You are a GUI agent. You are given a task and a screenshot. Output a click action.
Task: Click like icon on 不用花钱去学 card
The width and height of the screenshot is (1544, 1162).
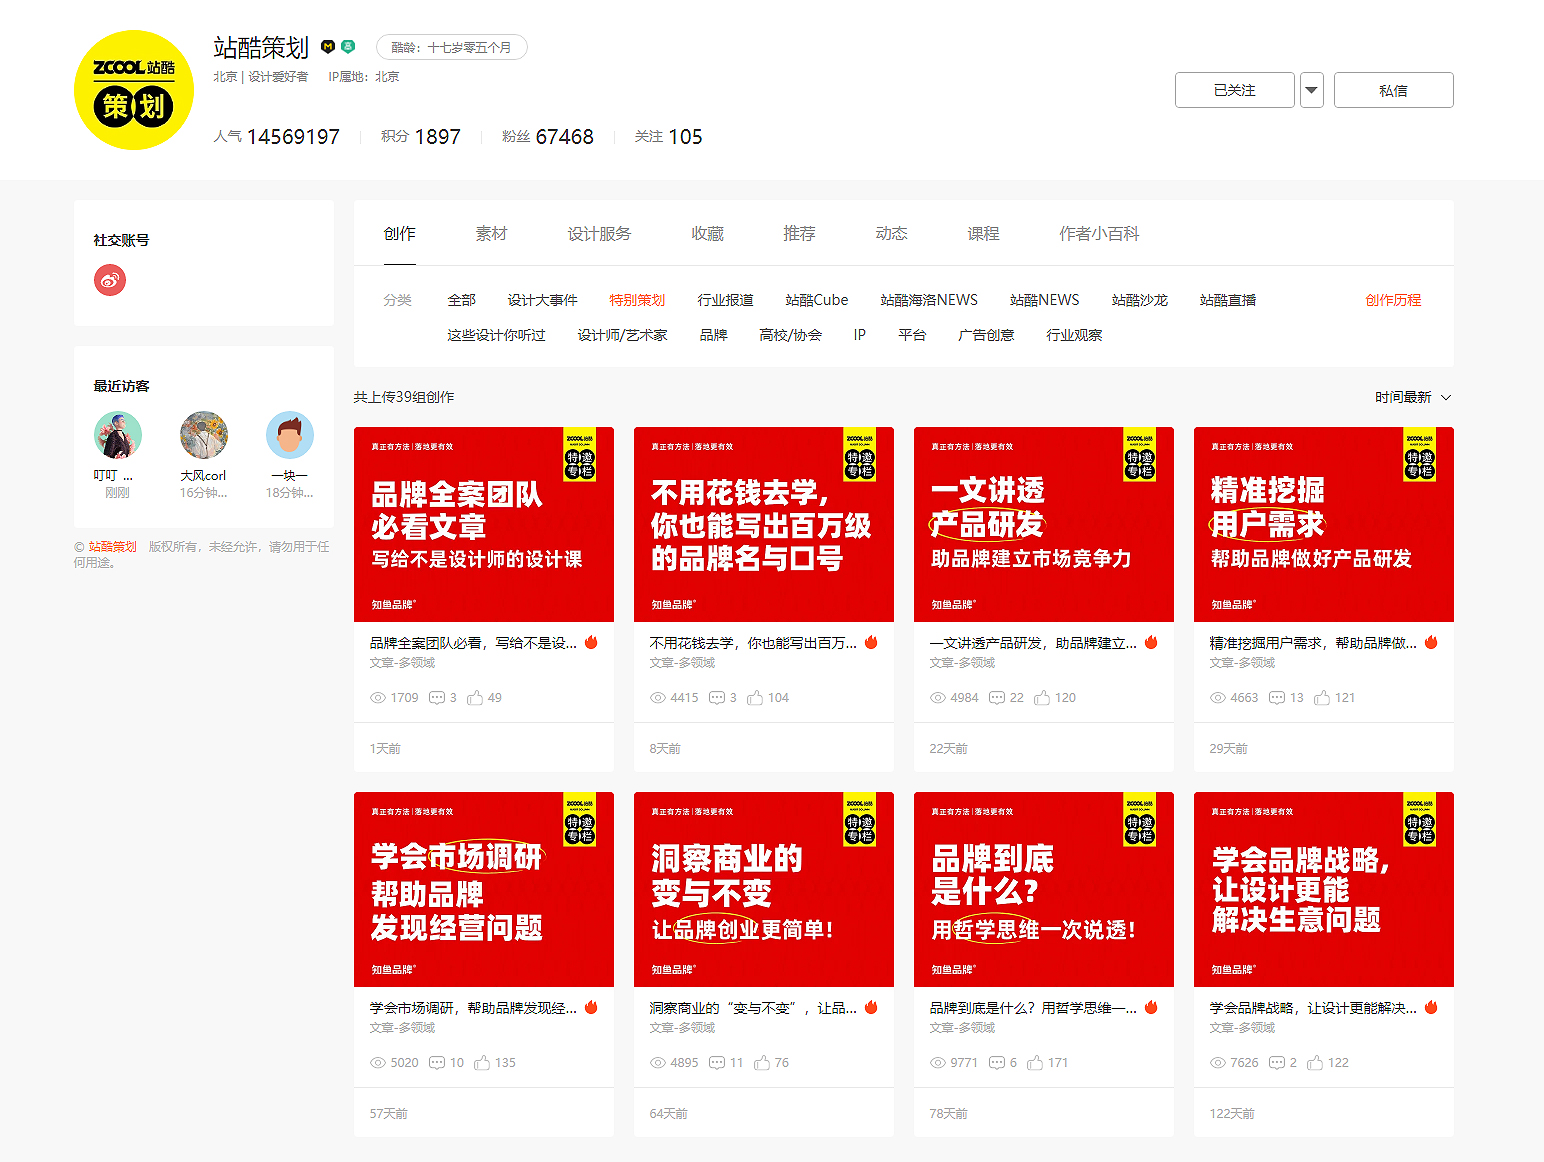click(x=755, y=698)
